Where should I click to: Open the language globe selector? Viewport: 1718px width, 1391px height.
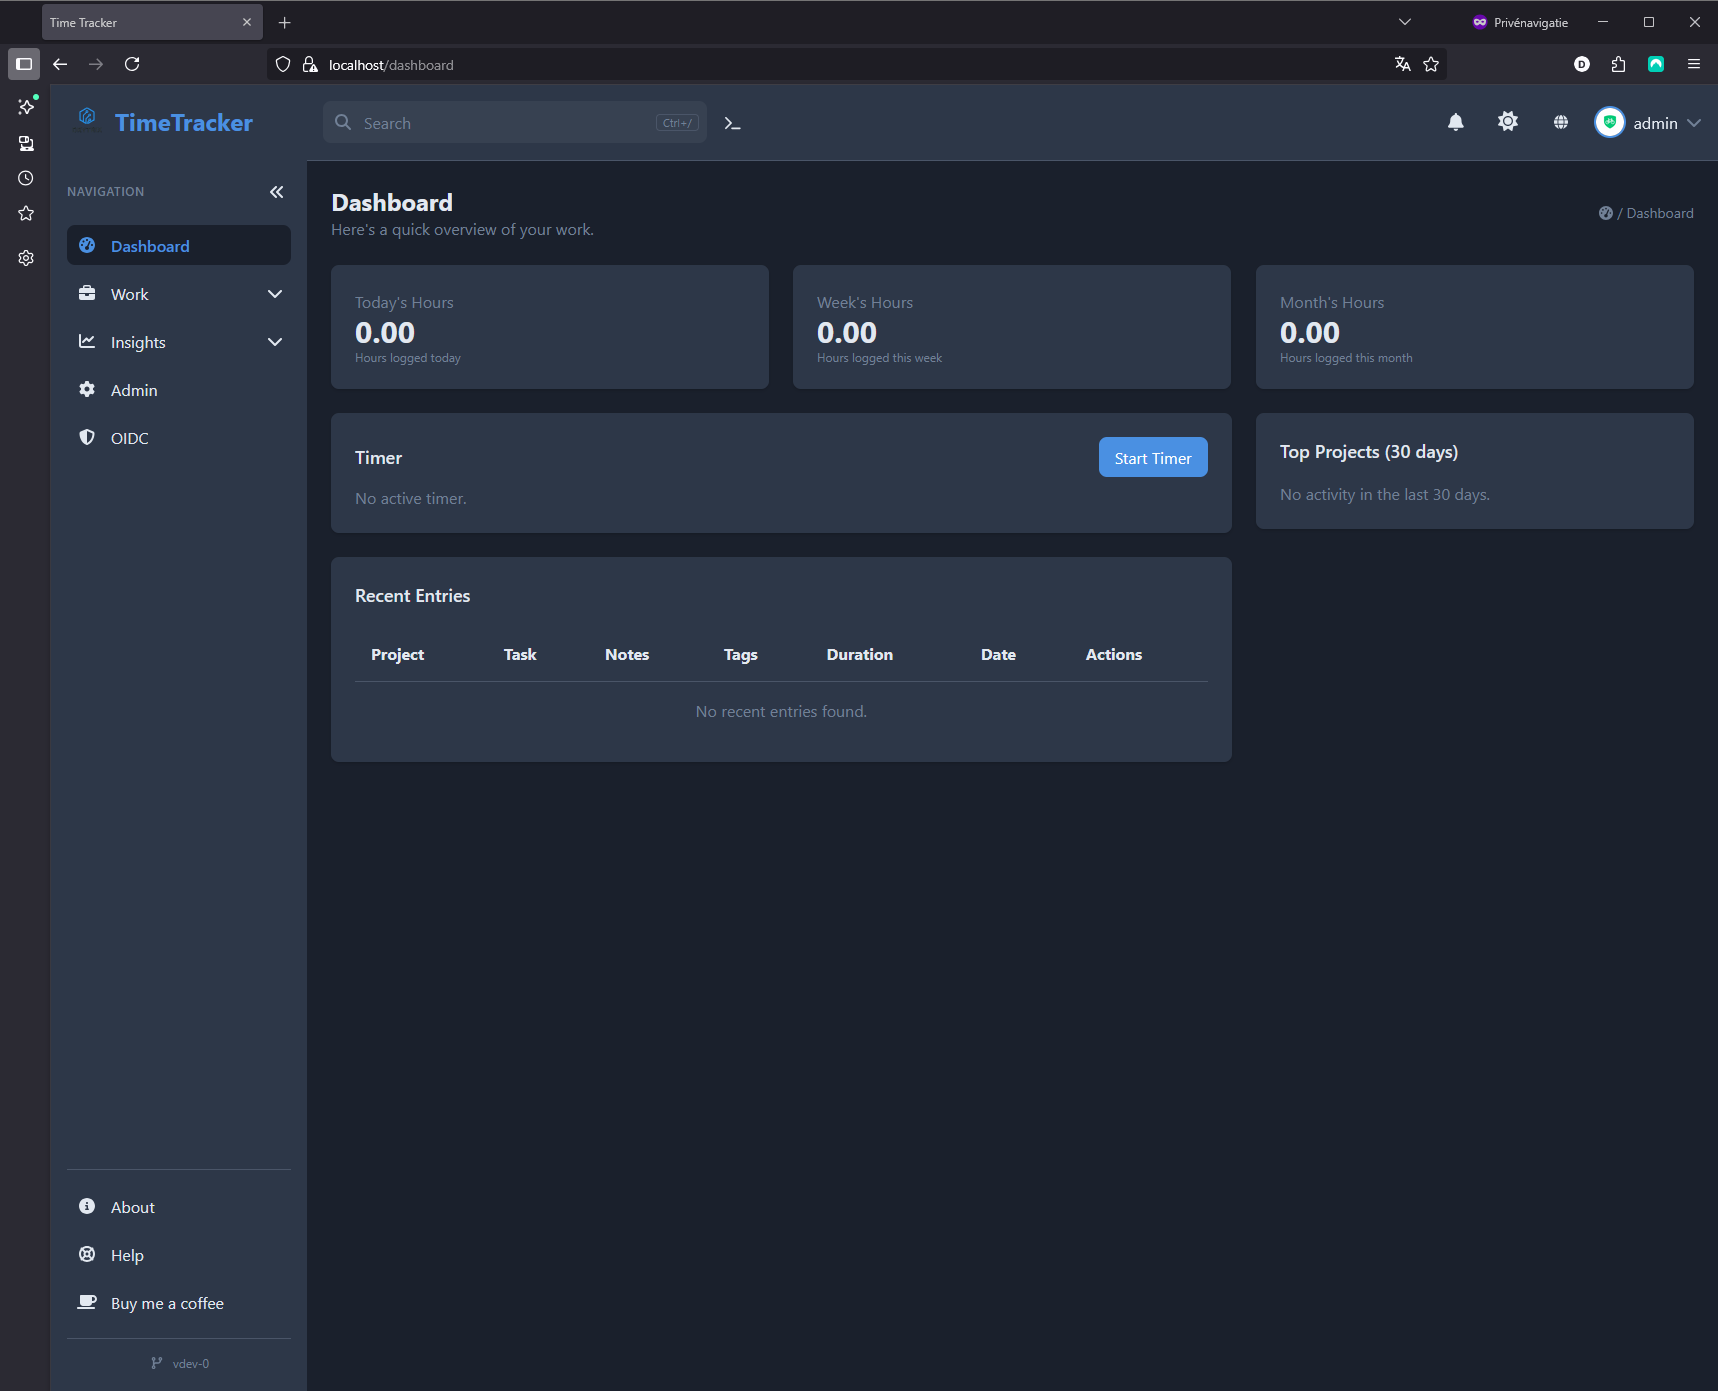point(1560,123)
